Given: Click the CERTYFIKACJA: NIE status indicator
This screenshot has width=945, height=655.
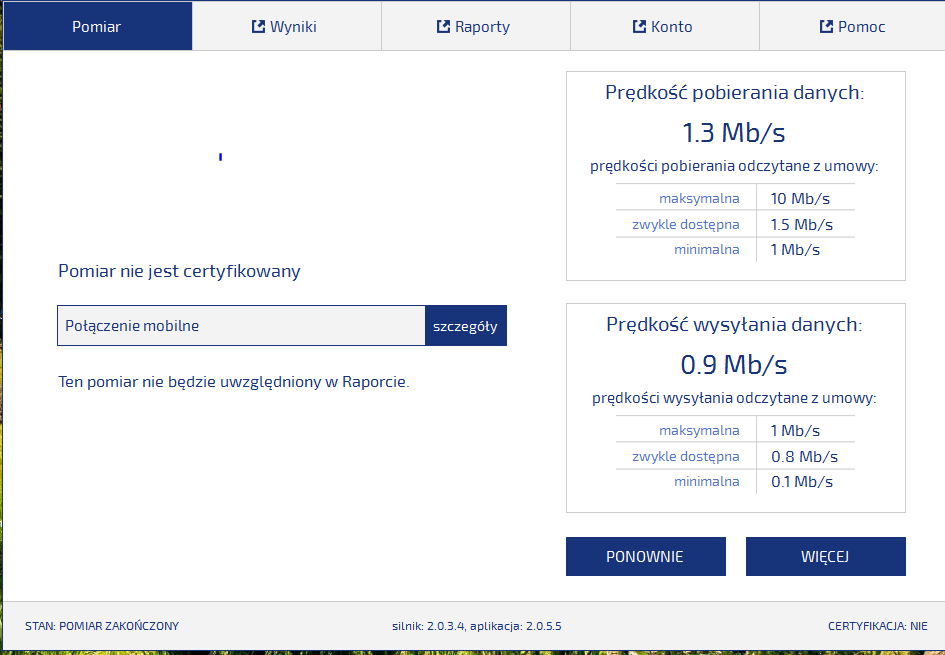Looking at the screenshot, I should [877, 626].
